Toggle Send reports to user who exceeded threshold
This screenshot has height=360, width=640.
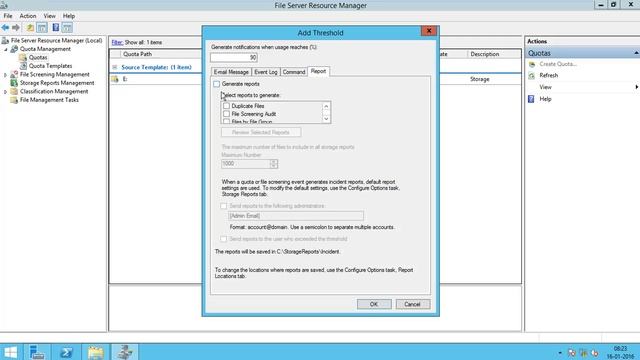224,239
